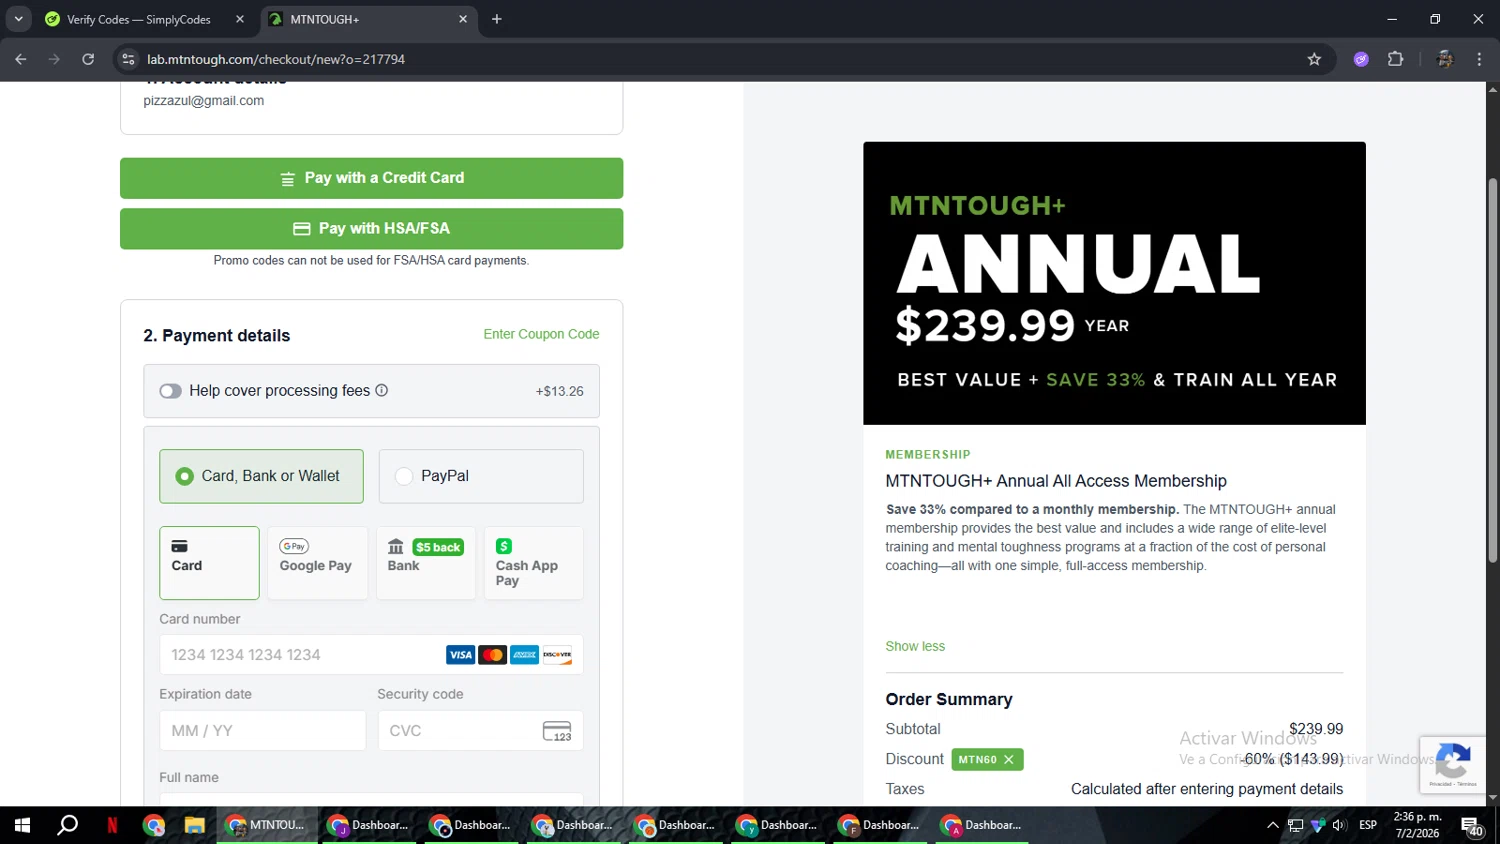Choose the Card payment method tile

tap(209, 563)
